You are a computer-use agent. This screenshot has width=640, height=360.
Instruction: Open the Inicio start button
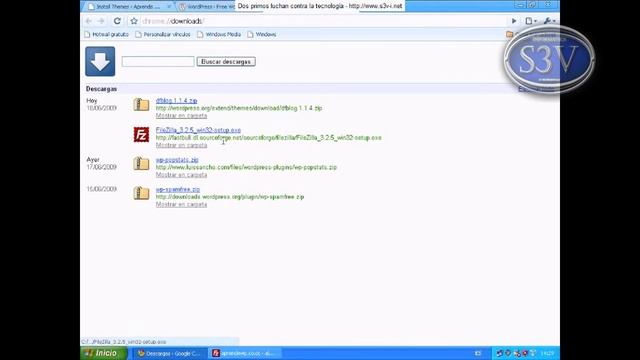pyautogui.click(x=104, y=353)
